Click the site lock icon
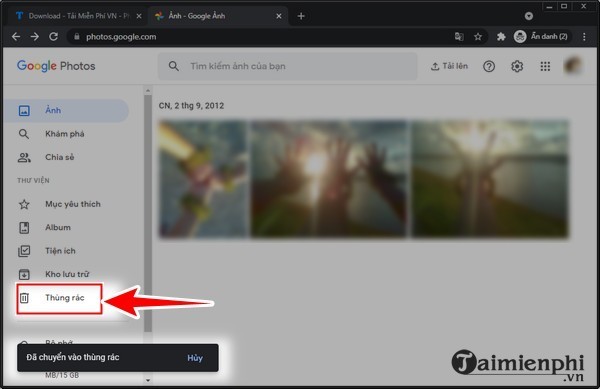 (77, 37)
